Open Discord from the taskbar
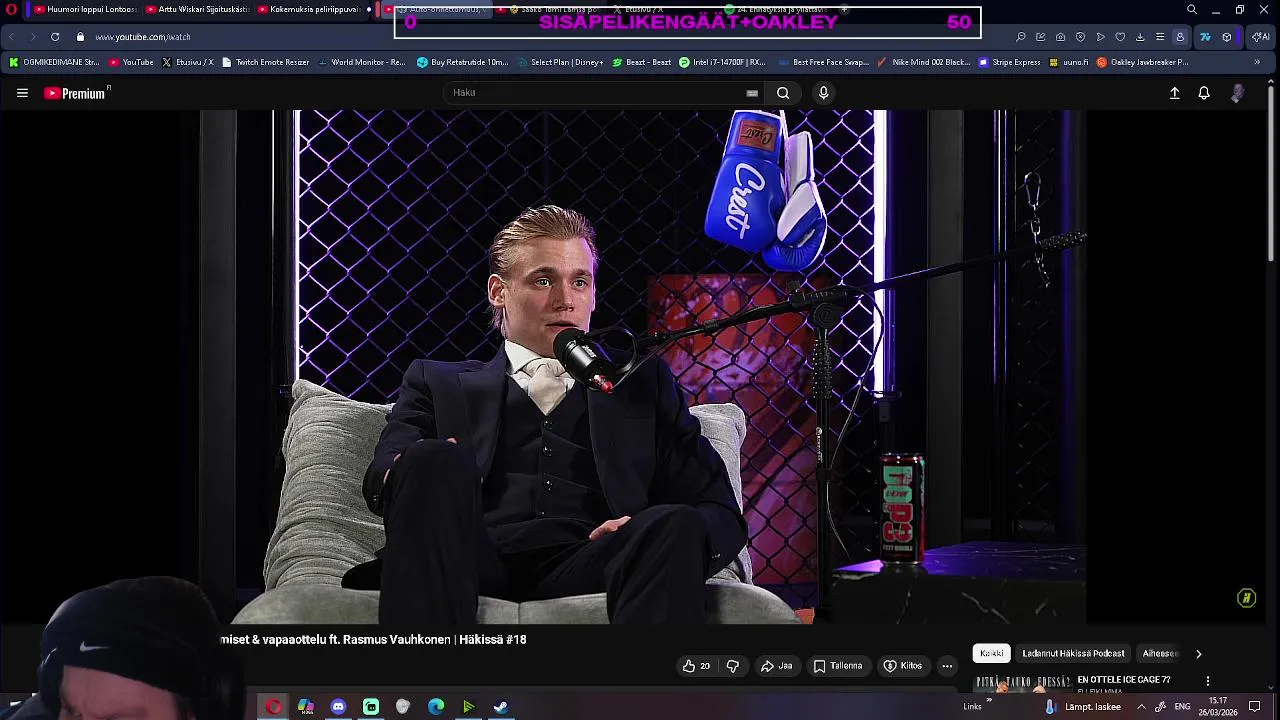 [x=338, y=707]
